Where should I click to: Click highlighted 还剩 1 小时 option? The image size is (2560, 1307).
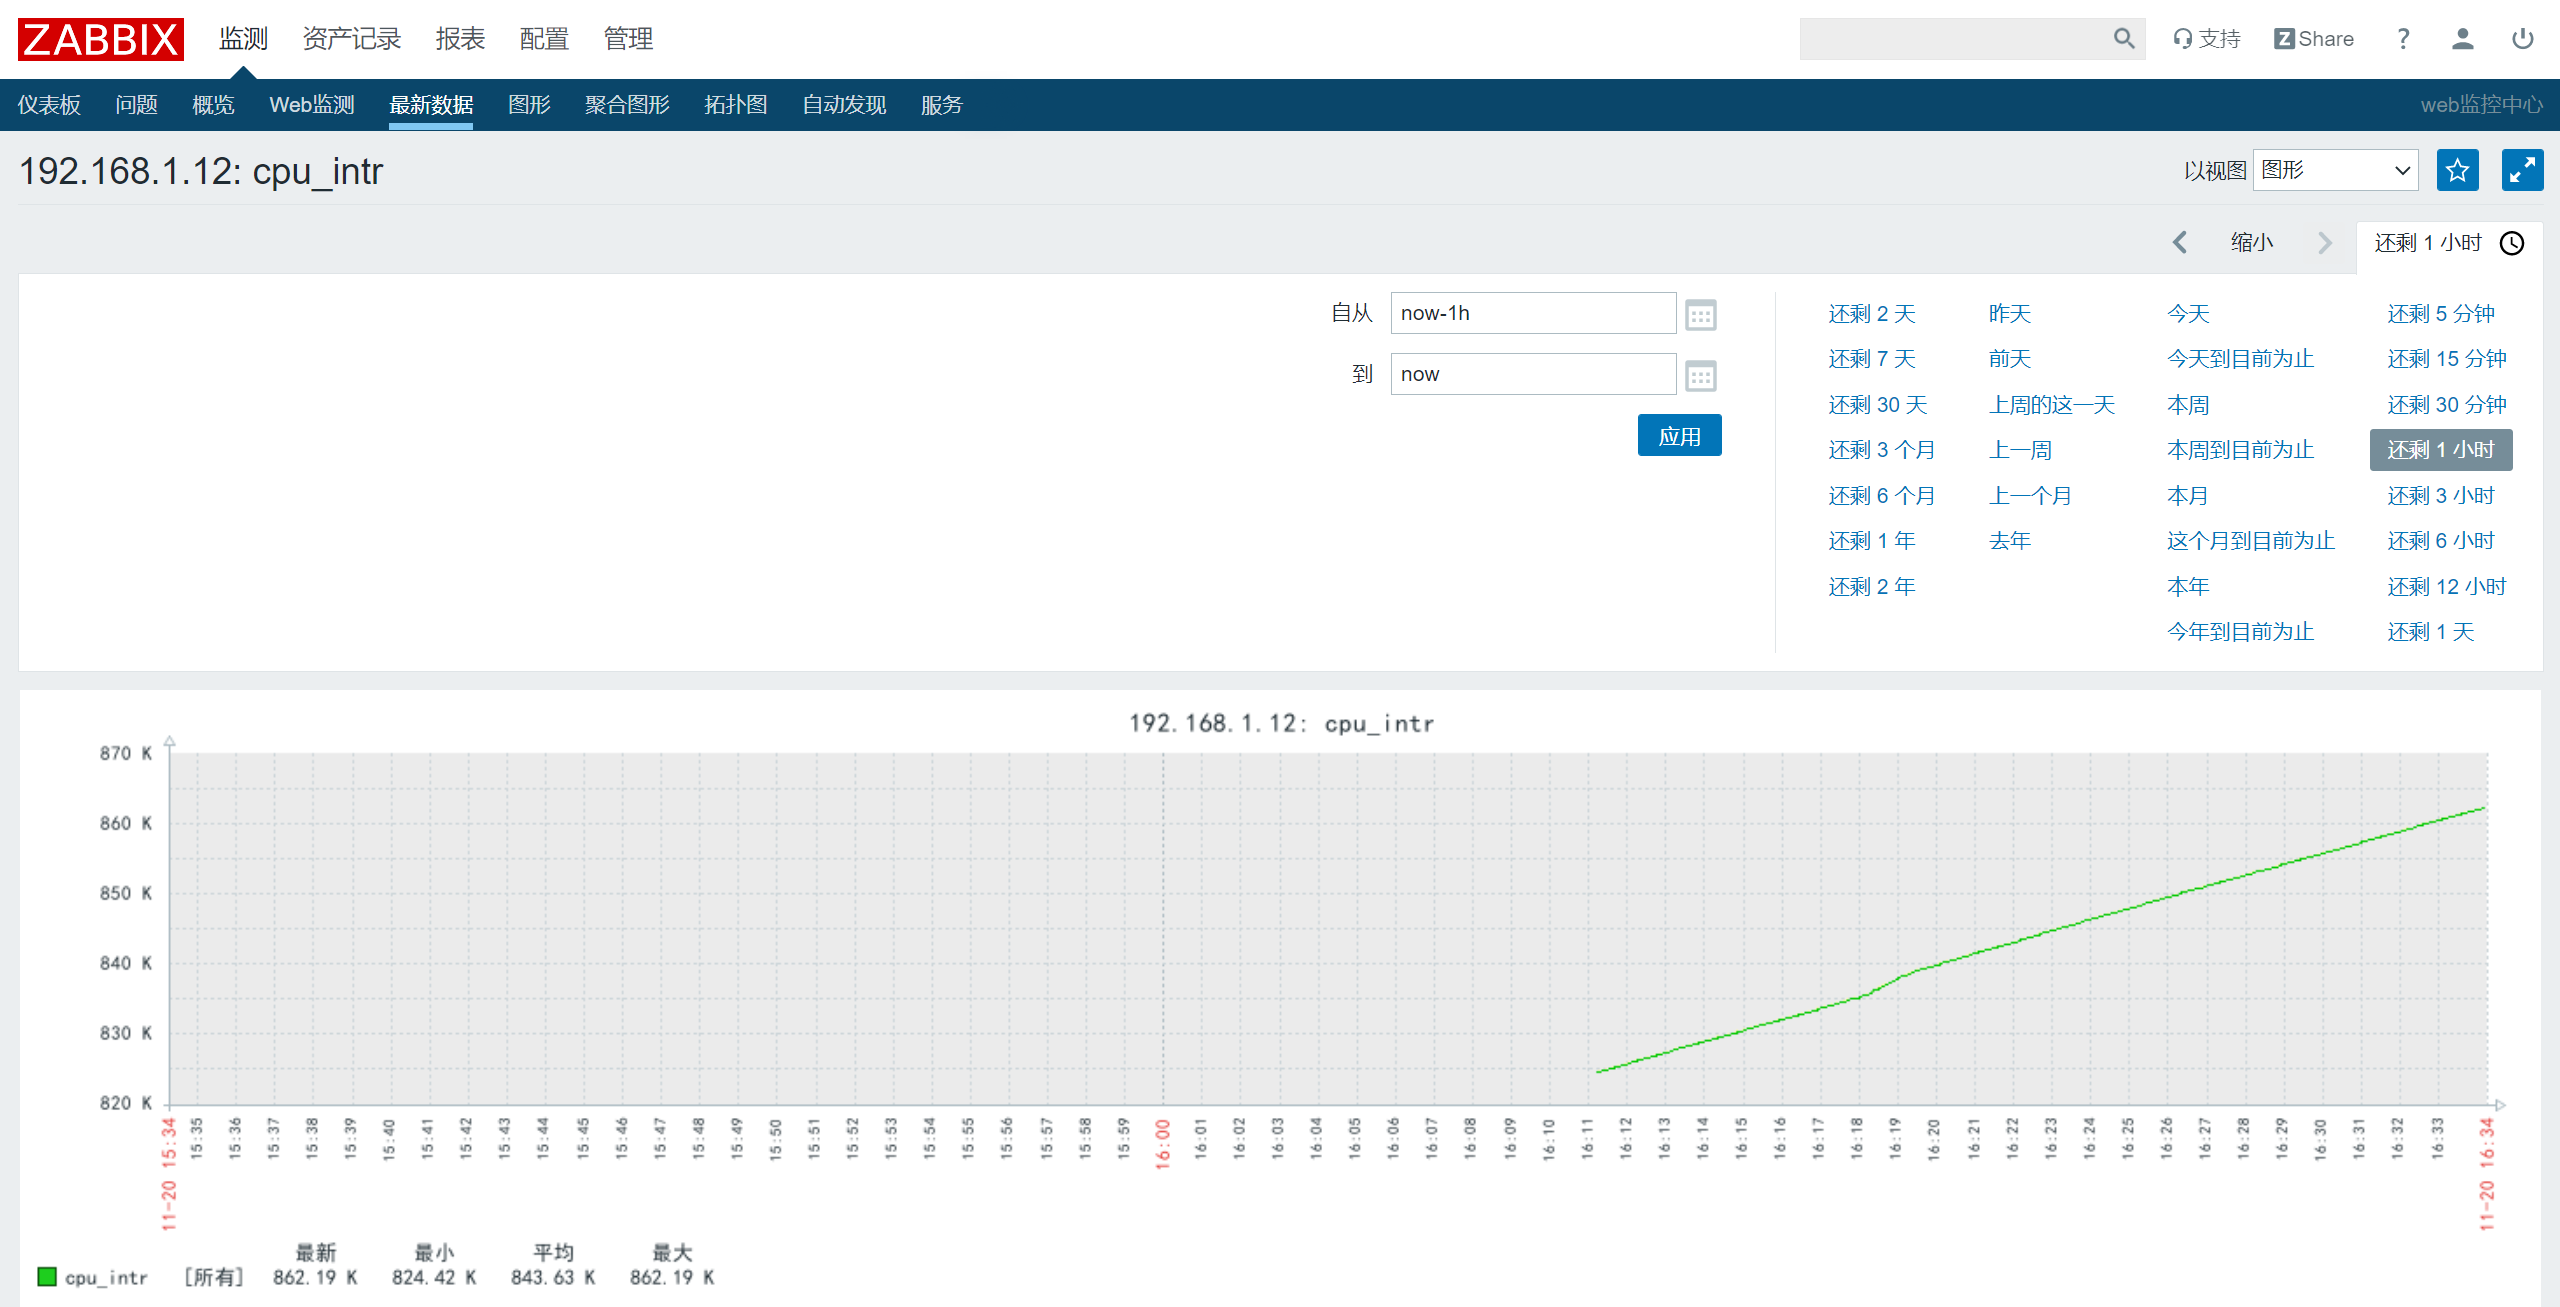click(x=2441, y=450)
